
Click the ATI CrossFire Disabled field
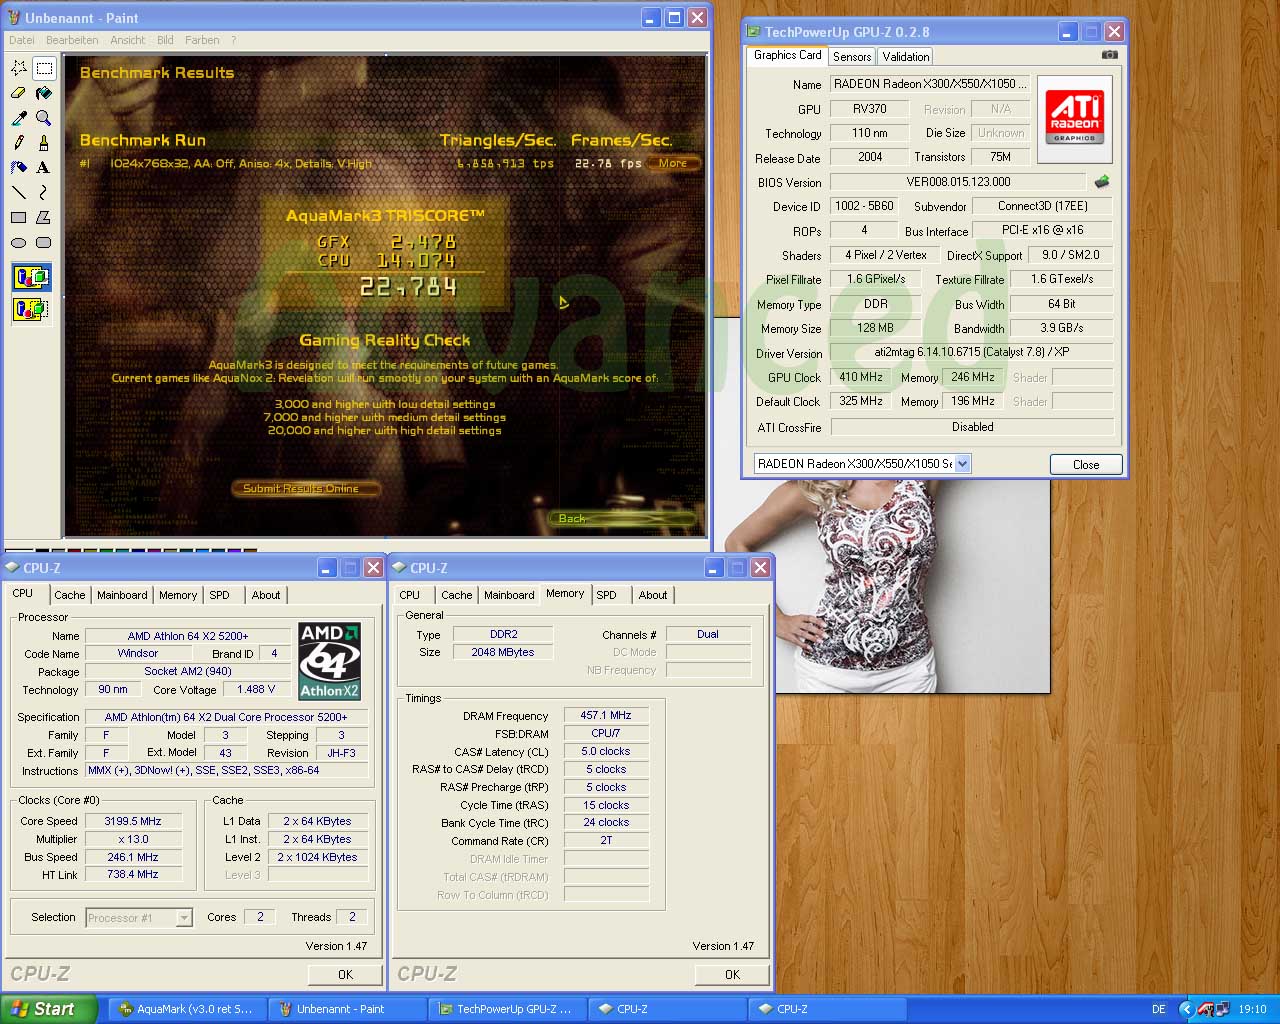972,426
